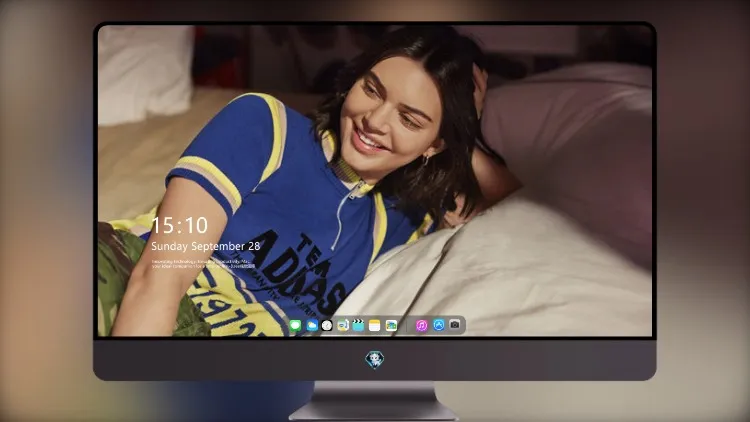Open the clapperboard Videos app in dock
Viewport: 750px width, 422px height.
[x=358, y=325]
